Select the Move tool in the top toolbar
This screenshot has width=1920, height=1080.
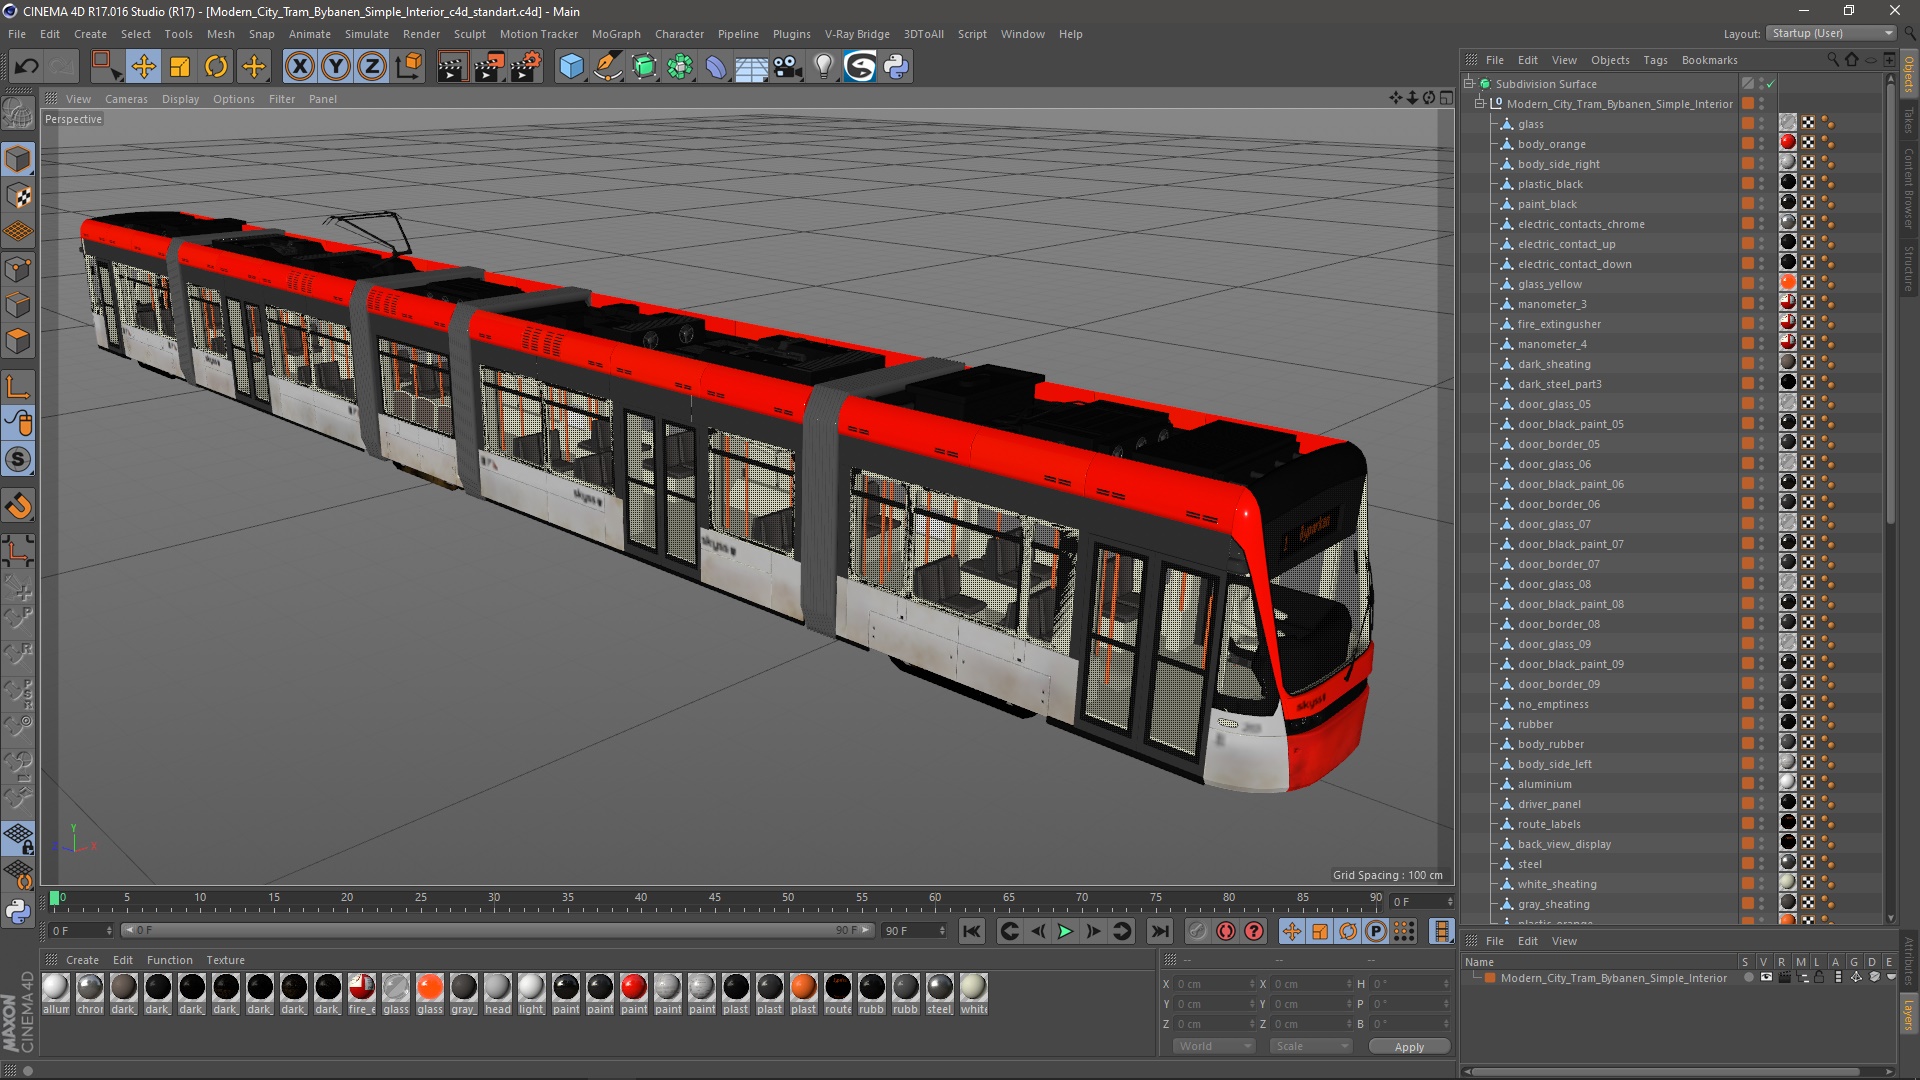coord(143,67)
